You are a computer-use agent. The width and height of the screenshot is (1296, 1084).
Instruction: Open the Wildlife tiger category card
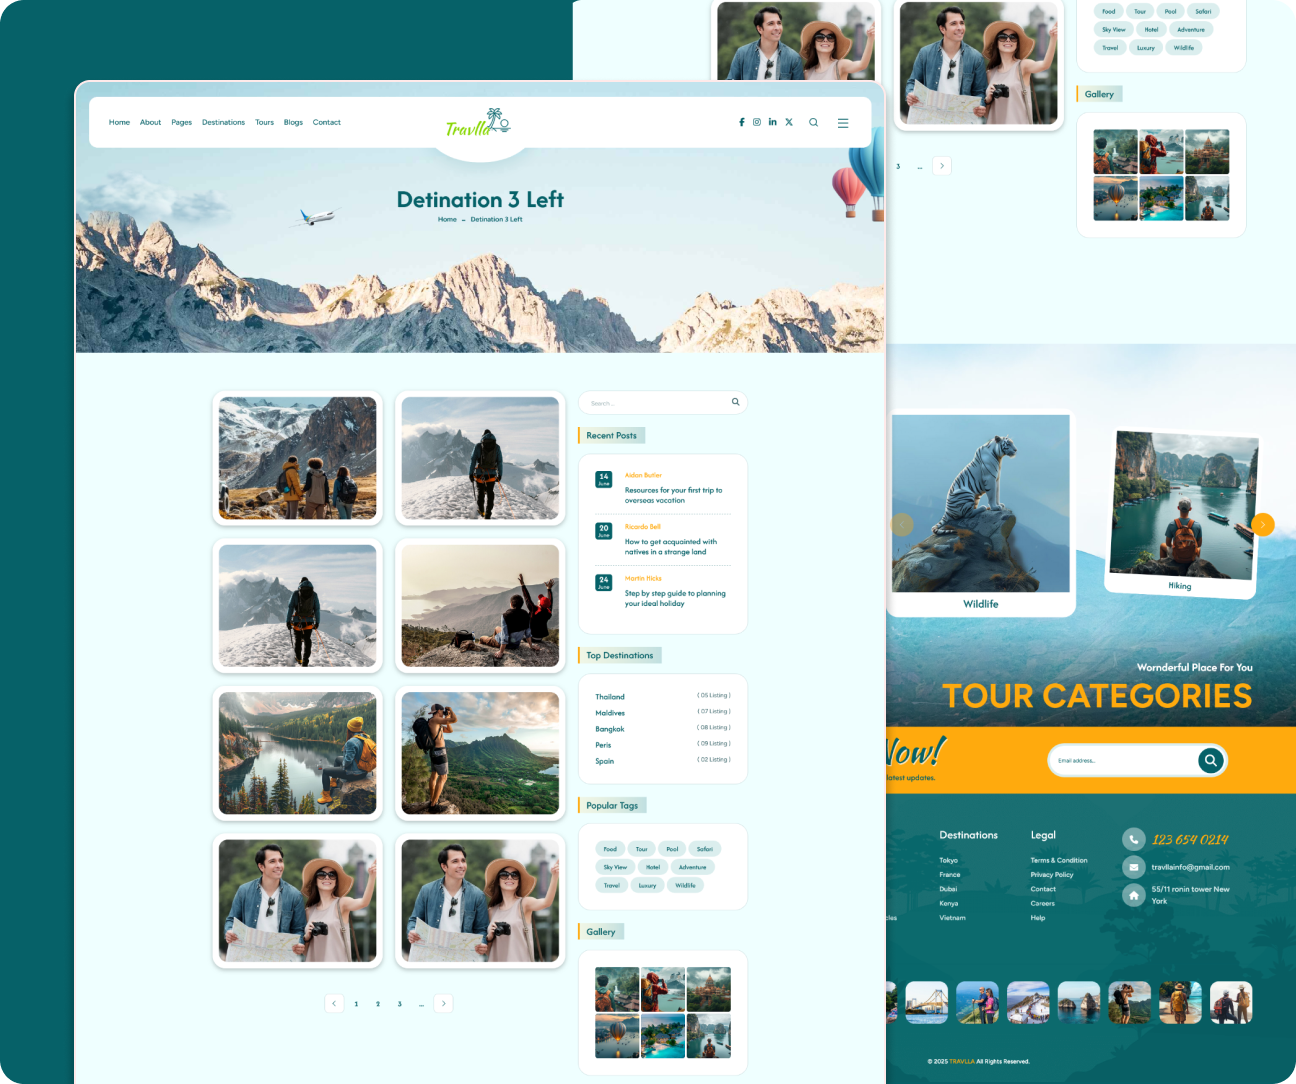[x=981, y=515]
